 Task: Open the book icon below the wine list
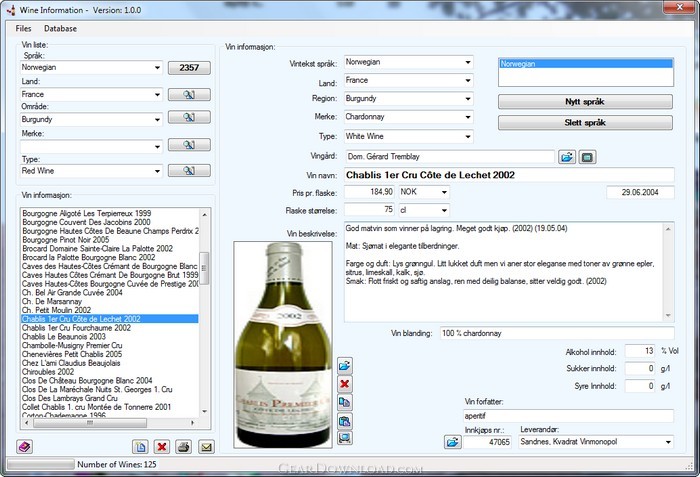25,447
